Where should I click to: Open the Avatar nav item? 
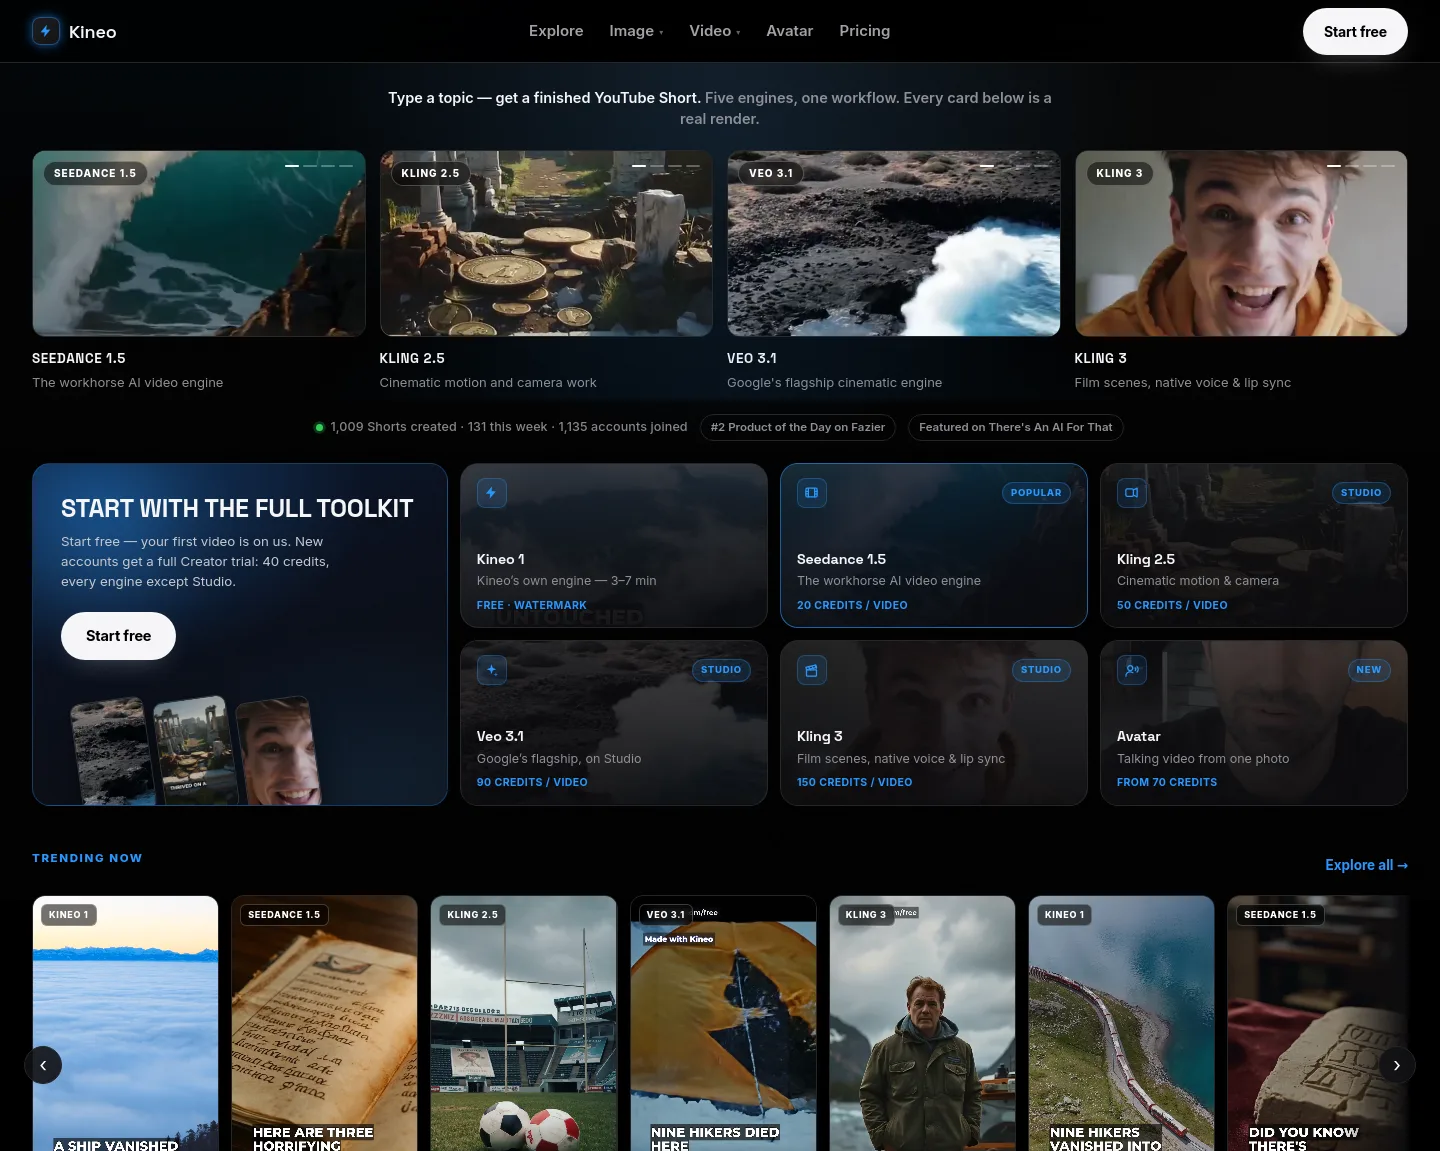tap(790, 31)
